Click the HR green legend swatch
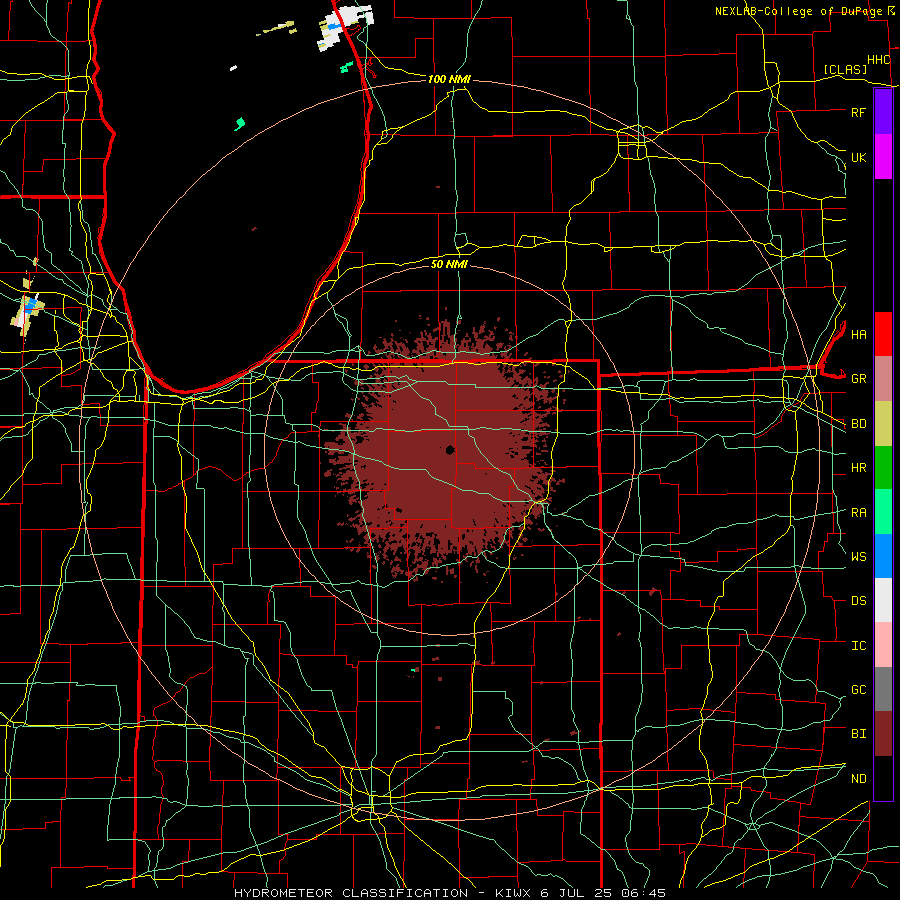 coord(883,468)
